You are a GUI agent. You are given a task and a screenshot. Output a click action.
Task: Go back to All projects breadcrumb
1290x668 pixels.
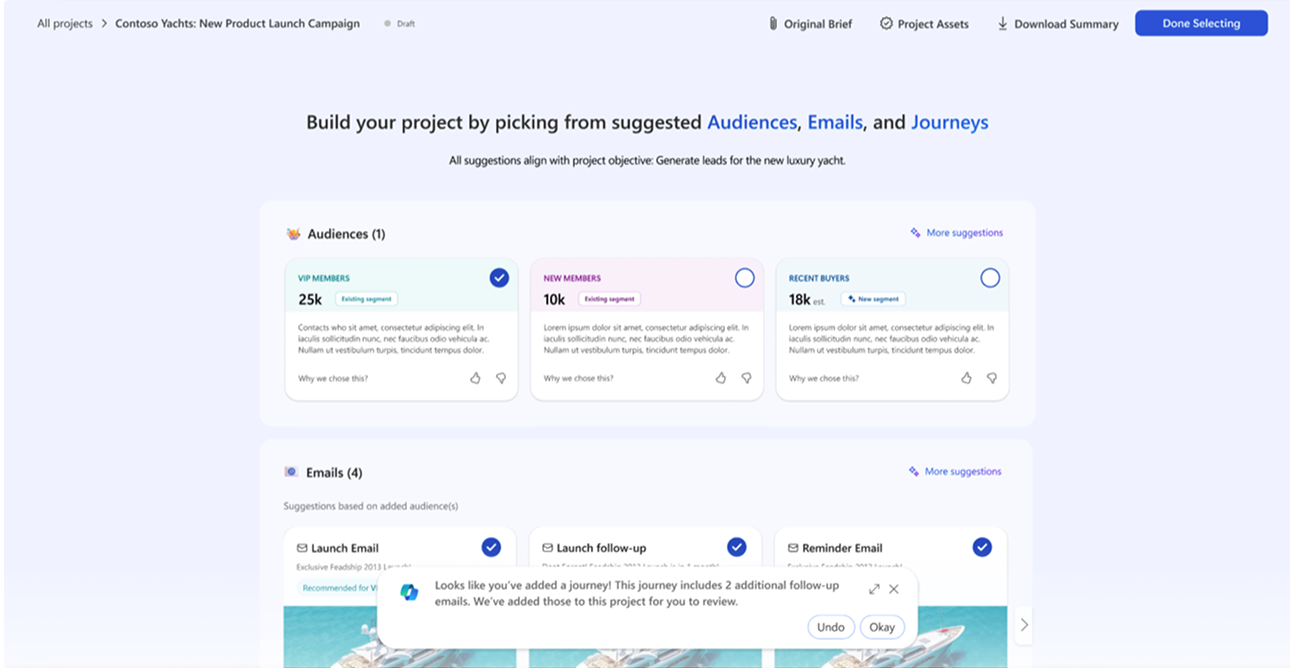pyautogui.click(x=65, y=24)
